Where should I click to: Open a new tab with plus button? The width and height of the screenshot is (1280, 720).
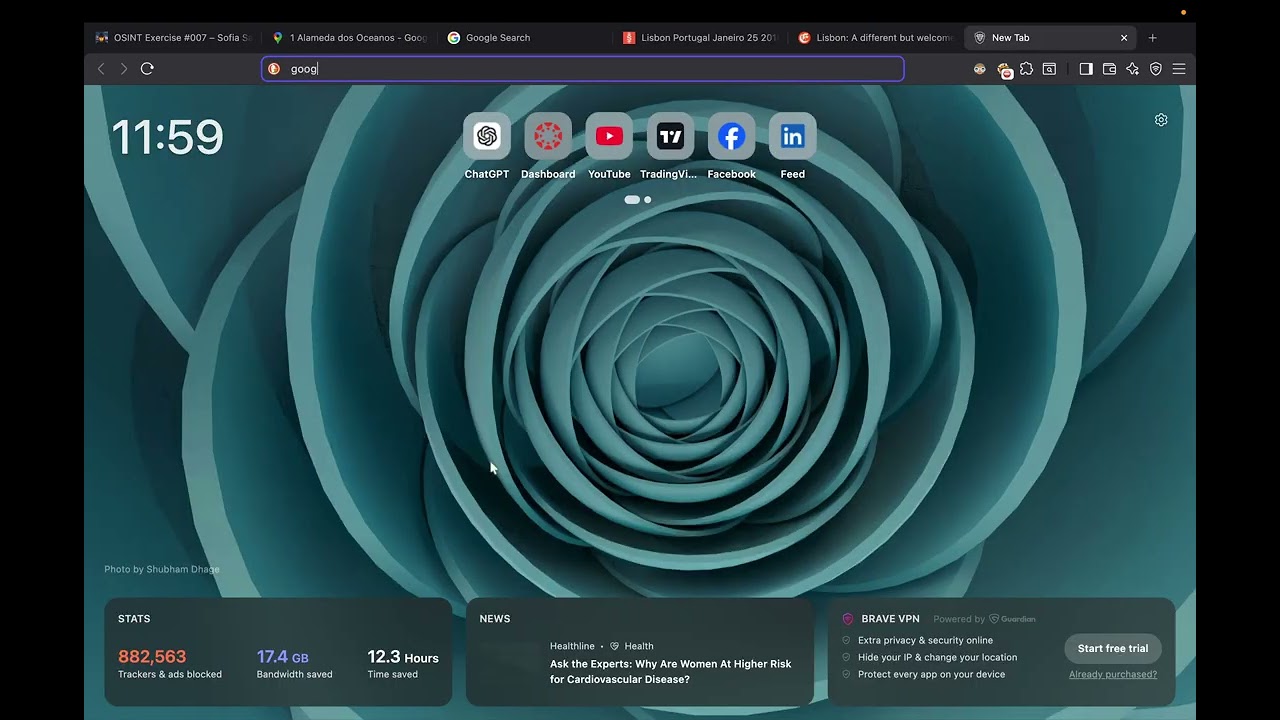click(1152, 38)
